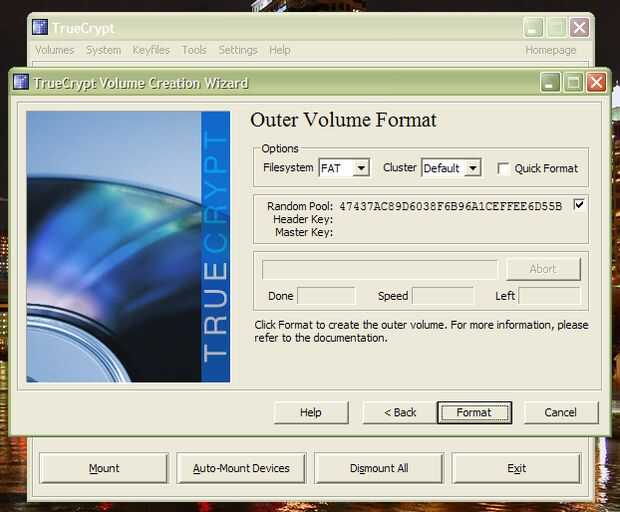Untick the Random Pool display checkbox
This screenshot has height=512, width=620.
click(579, 204)
